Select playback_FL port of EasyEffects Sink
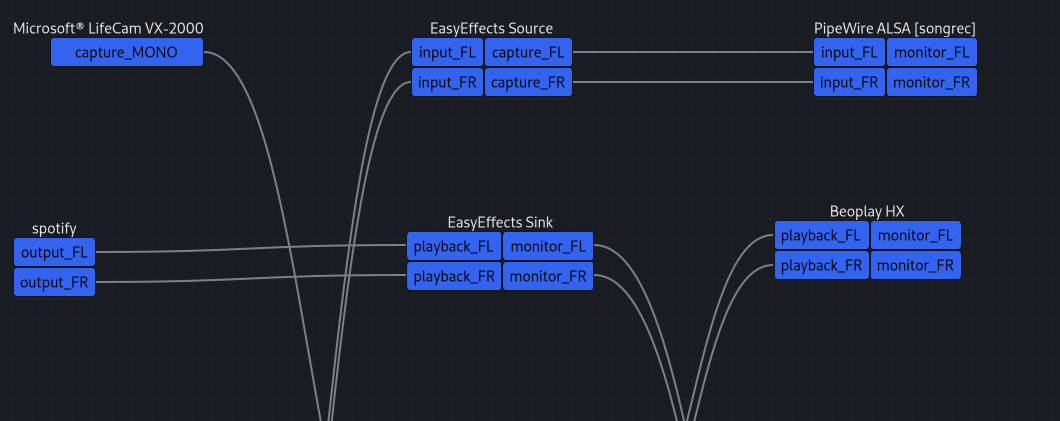The height and width of the screenshot is (421, 1060). coord(454,246)
